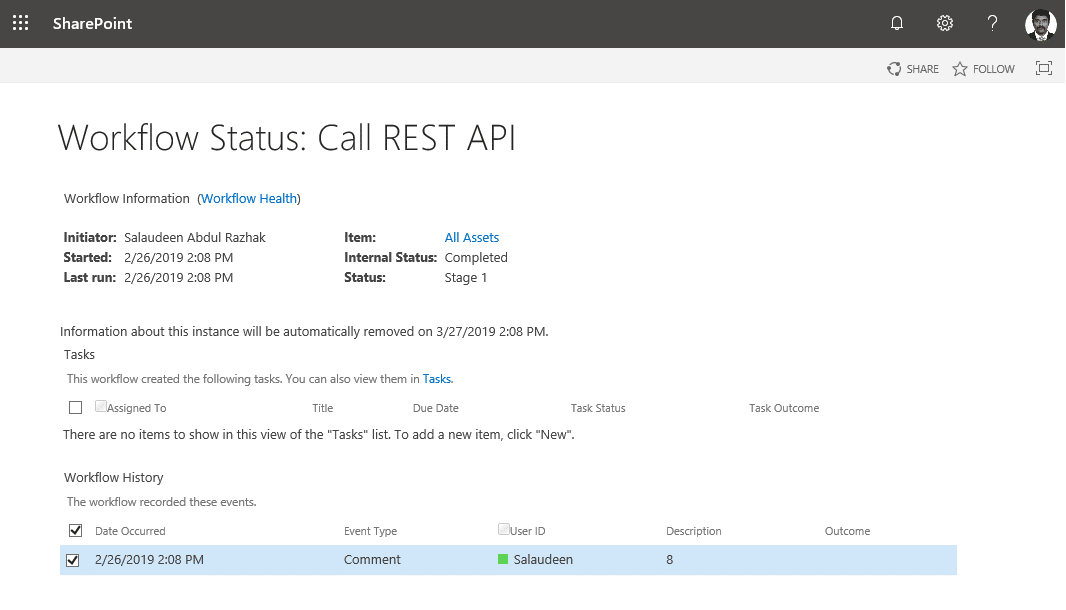Deselect the 2/26/2019 history row checkbox
1066x610 pixels.
73,560
